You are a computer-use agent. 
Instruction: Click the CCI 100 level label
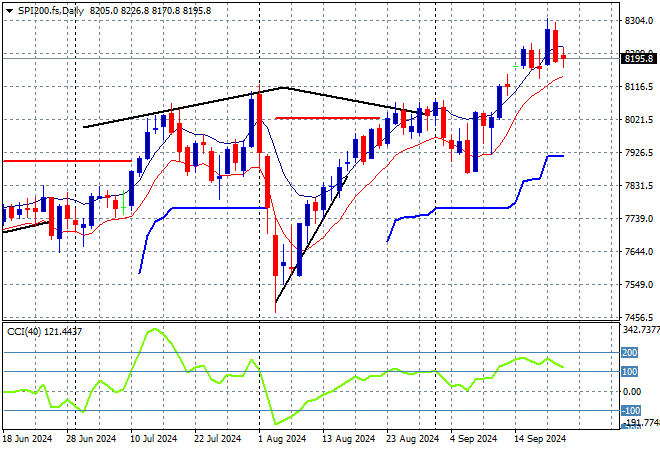point(629,372)
